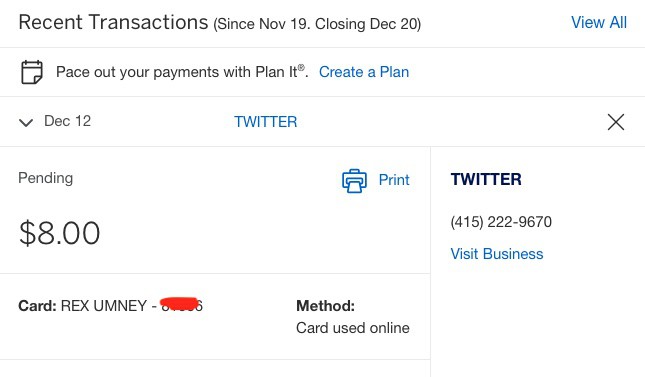
Task: Click the phone number (415) 222-9670
Action: (x=501, y=222)
